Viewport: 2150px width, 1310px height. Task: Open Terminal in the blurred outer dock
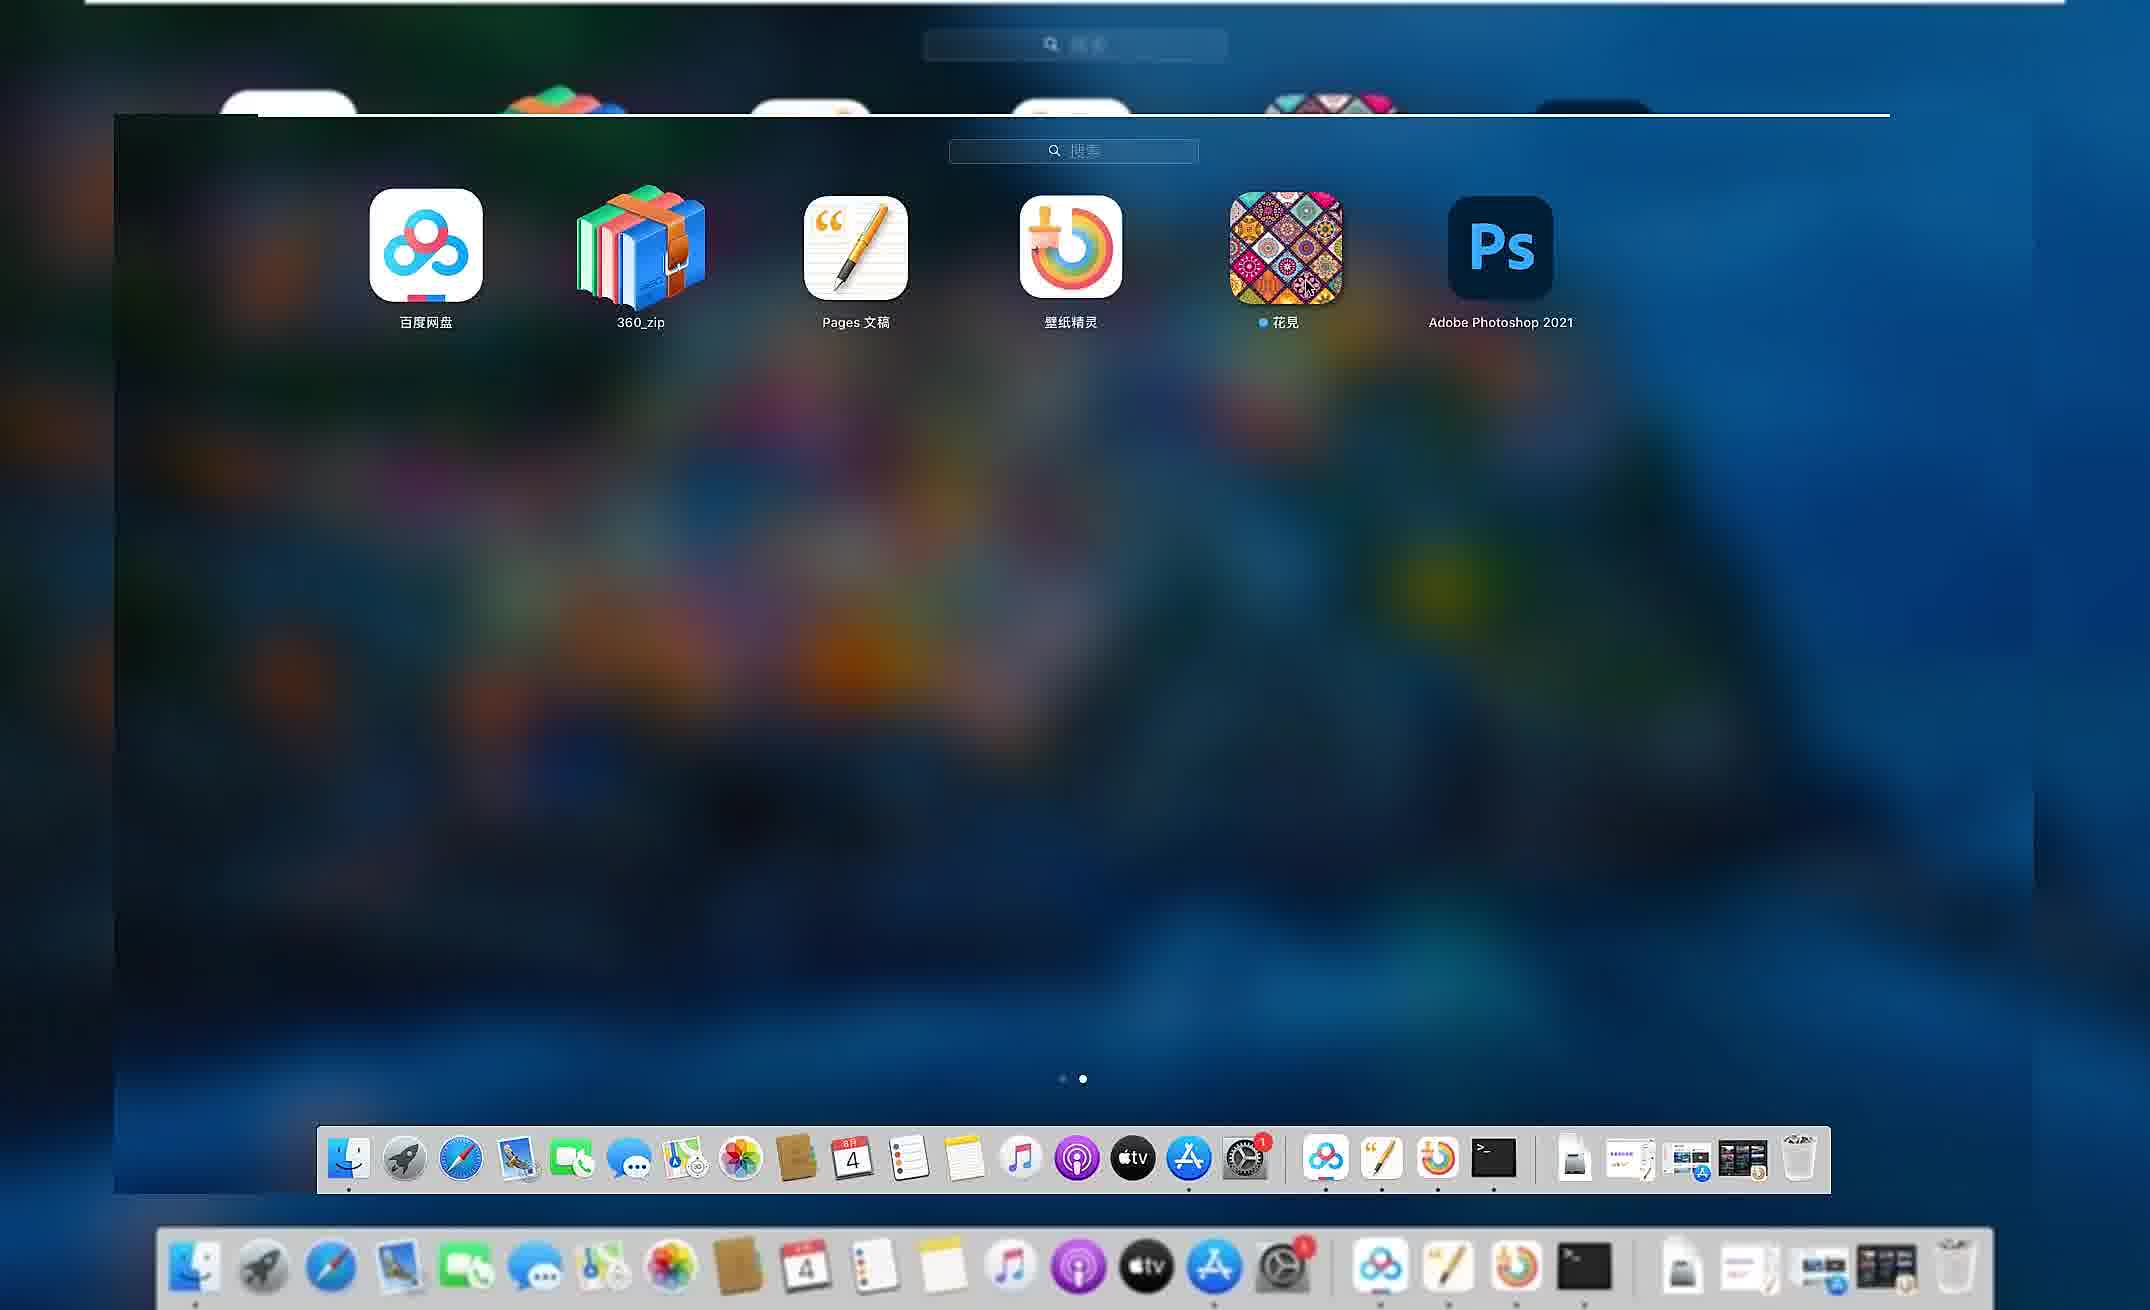click(x=1585, y=1267)
